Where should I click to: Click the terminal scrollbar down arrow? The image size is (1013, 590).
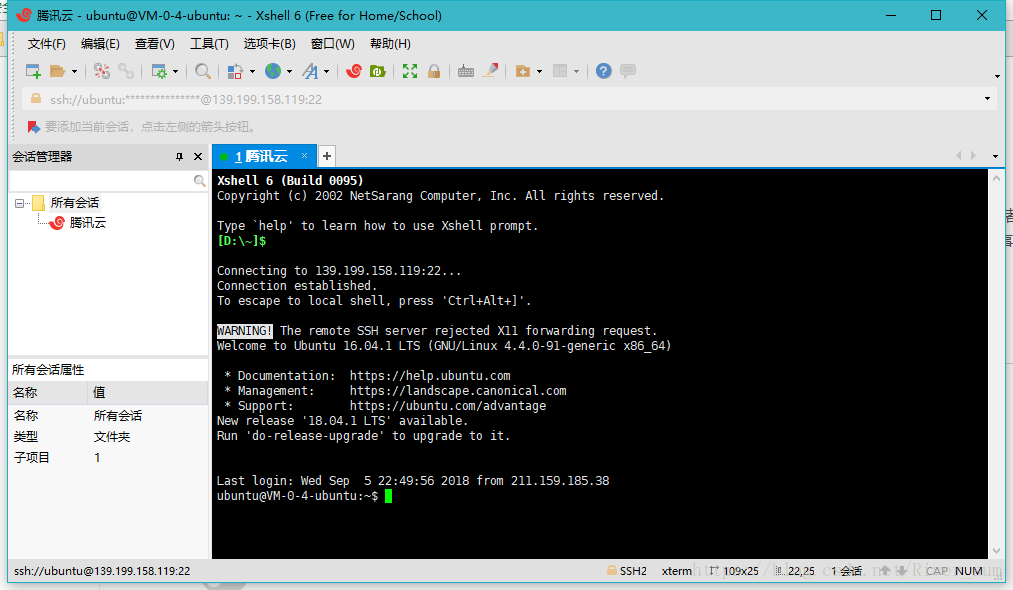[x=996, y=551]
